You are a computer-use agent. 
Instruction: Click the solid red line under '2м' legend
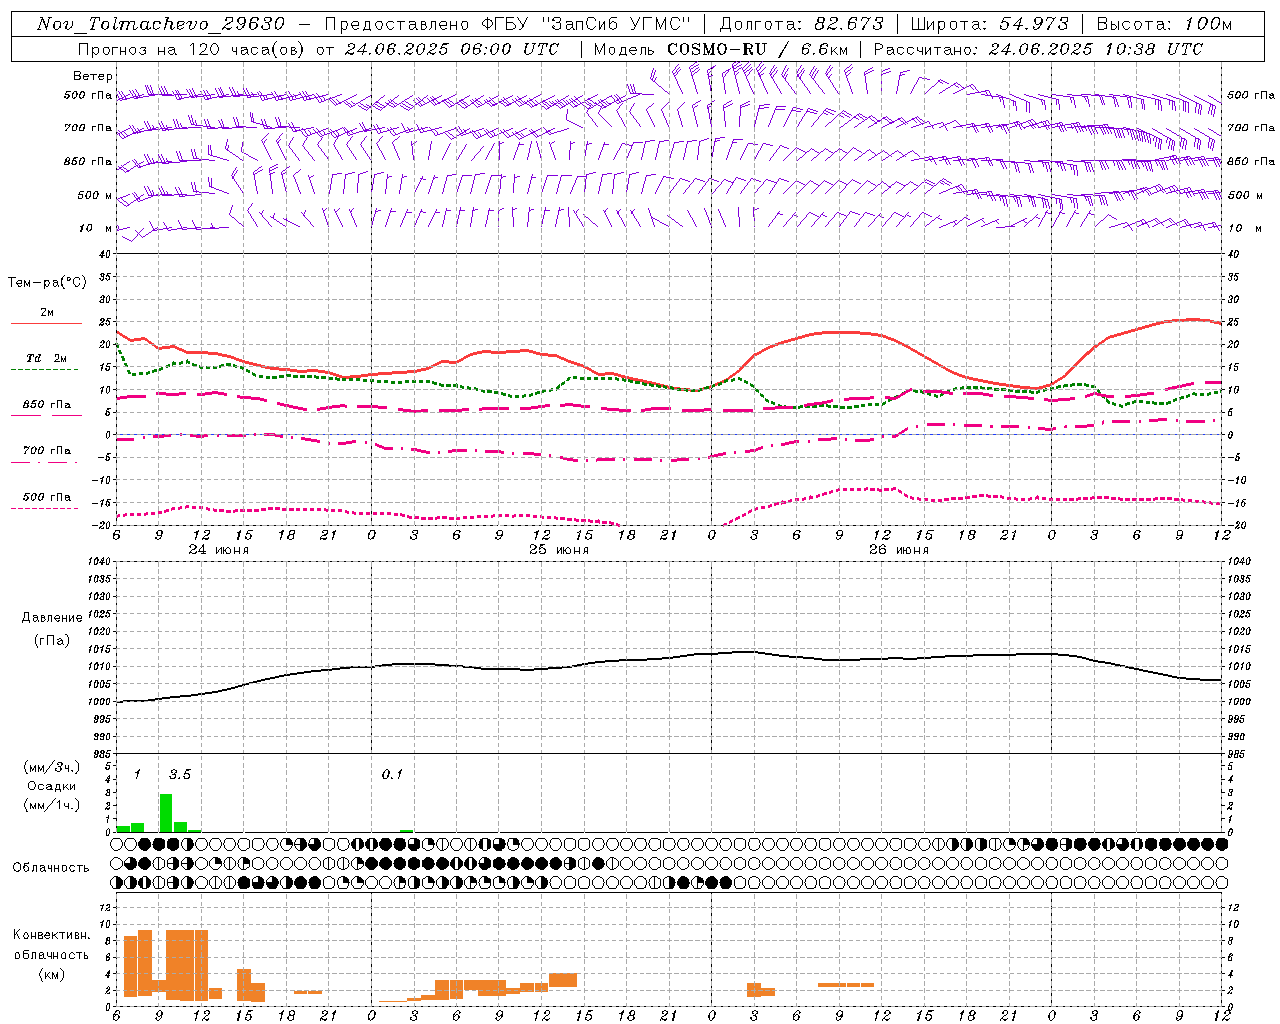[46, 323]
